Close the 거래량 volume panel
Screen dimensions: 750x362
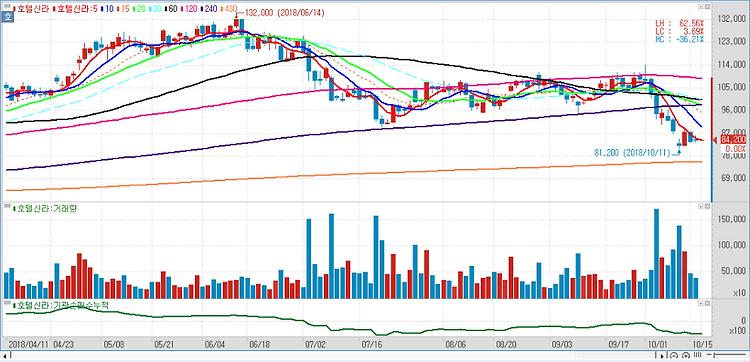707,206
